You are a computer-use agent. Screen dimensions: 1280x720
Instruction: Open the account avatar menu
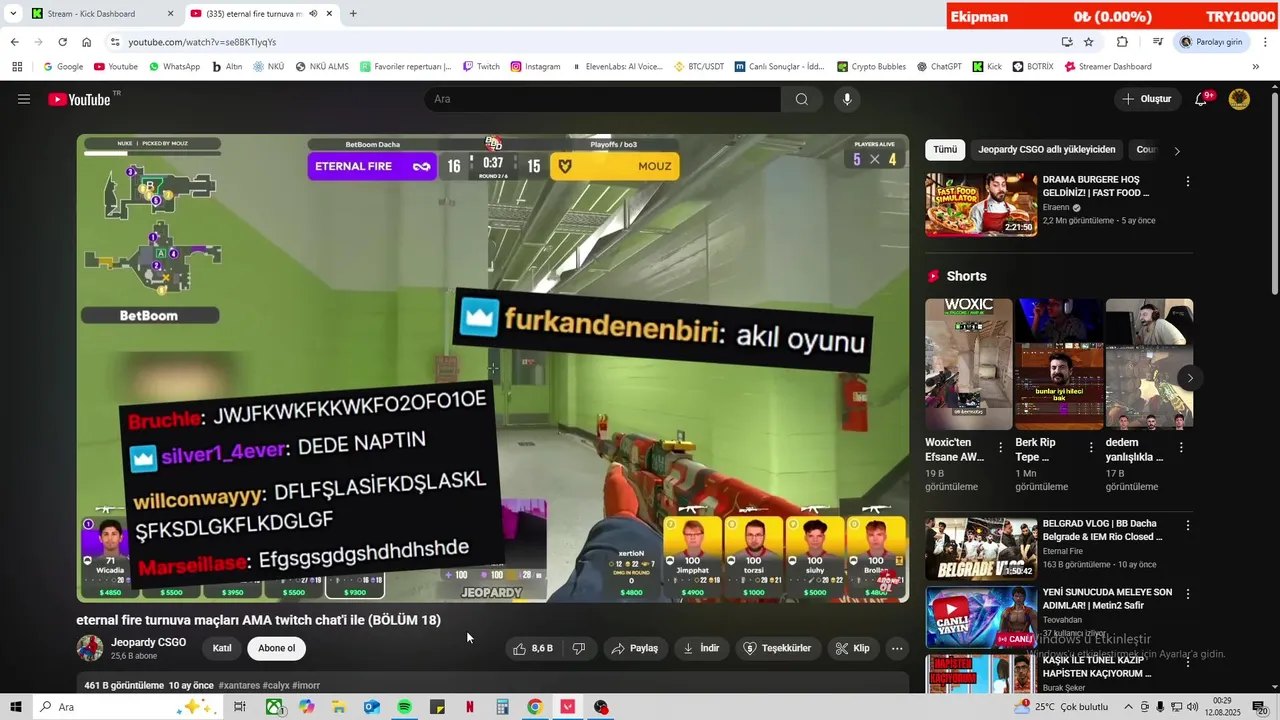[x=1239, y=99]
